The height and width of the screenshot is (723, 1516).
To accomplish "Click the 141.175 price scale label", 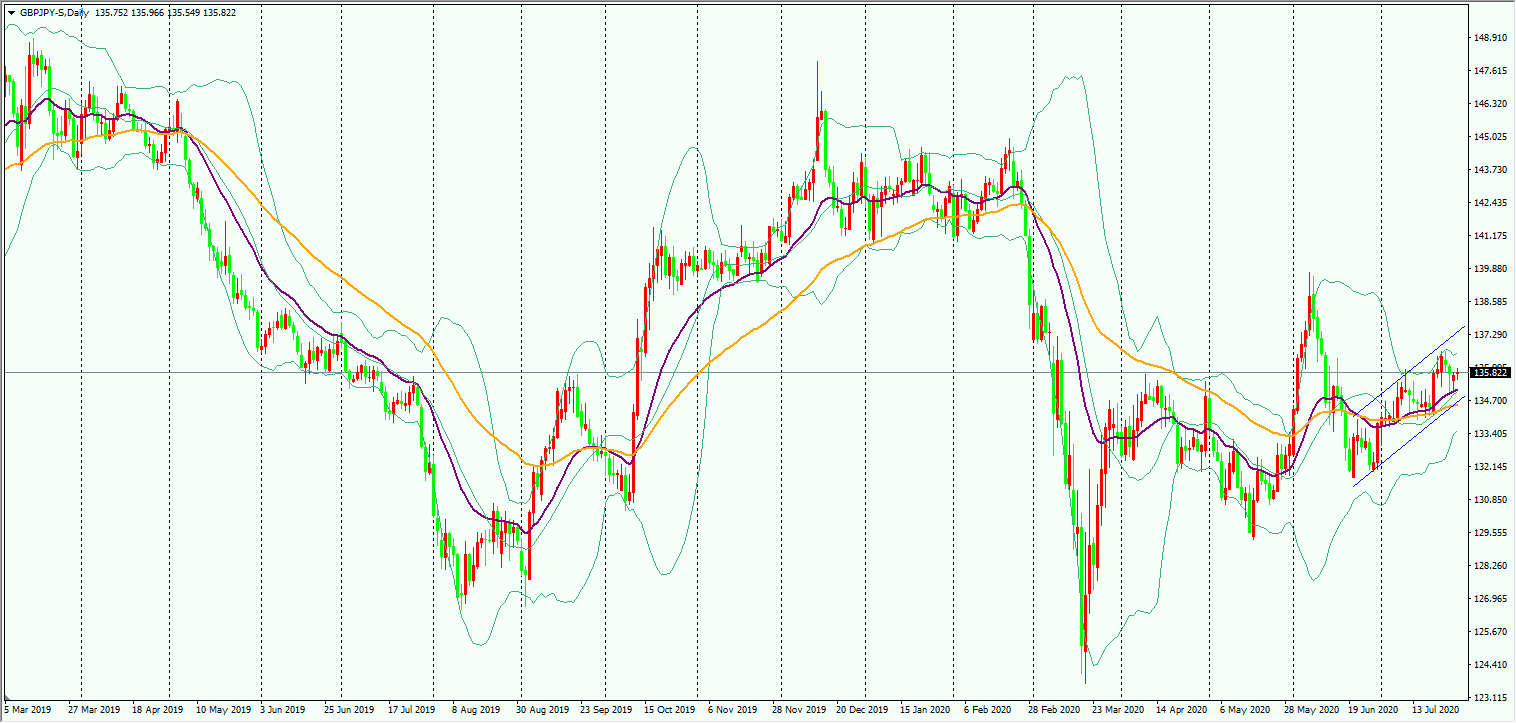I will tap(1490, 236).
